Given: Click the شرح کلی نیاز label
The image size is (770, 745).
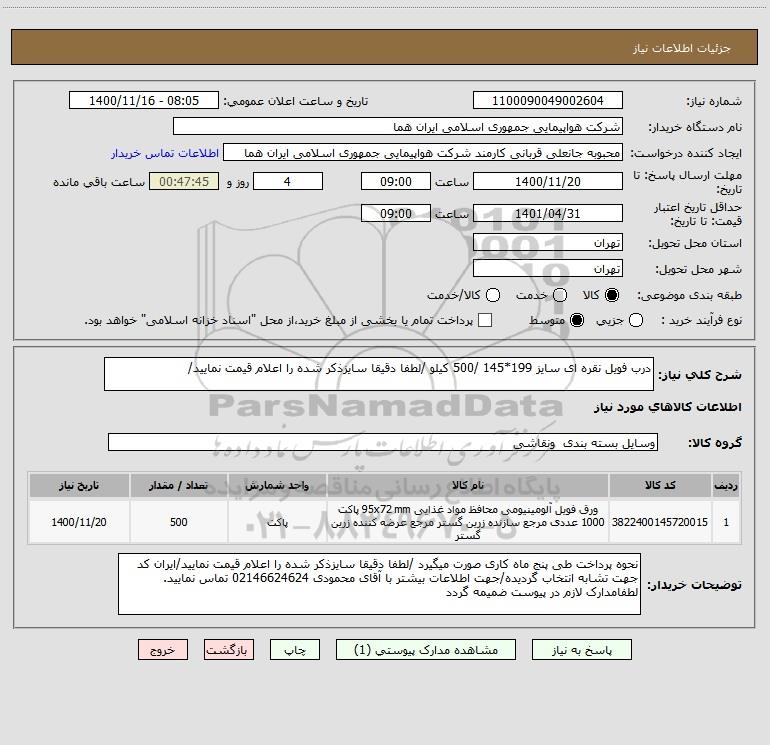Looking at the screenshot, I should coord(700,375).
